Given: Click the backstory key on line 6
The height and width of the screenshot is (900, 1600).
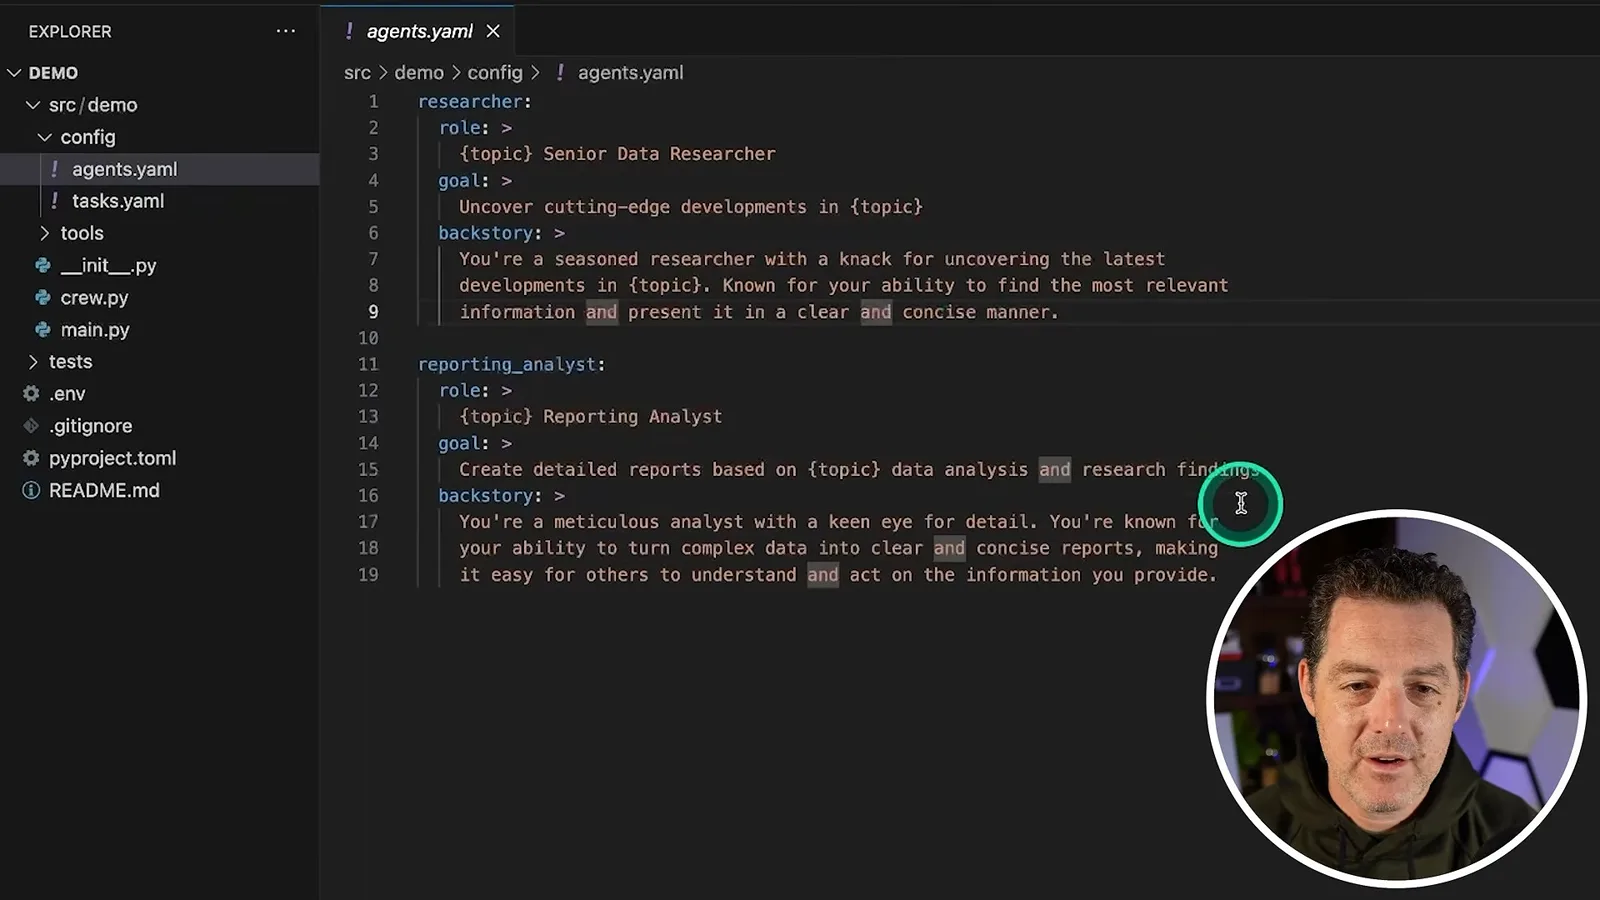Looking at the screenshot, I should [485, 233].
